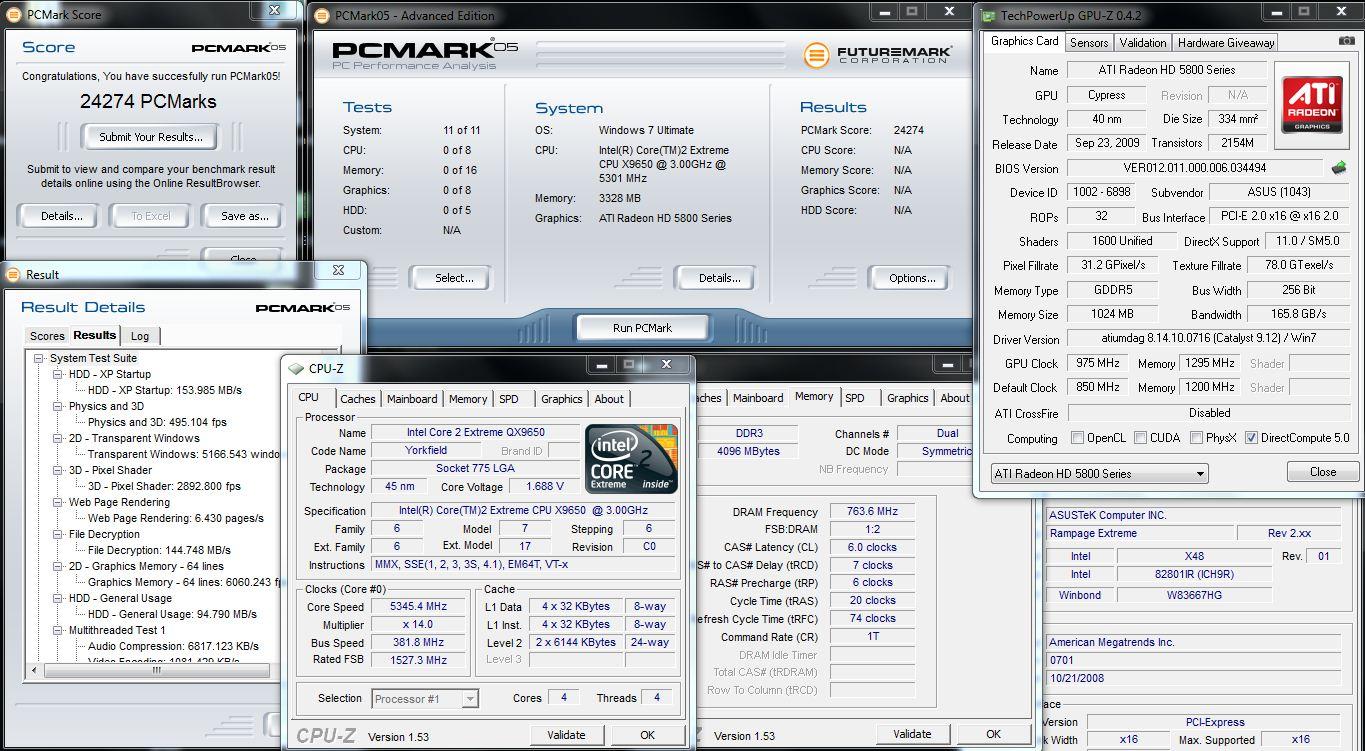This screenshot has height=751, width=1365.
Task: Collapse the Physics and 3D node
Action: coord(58,406)
